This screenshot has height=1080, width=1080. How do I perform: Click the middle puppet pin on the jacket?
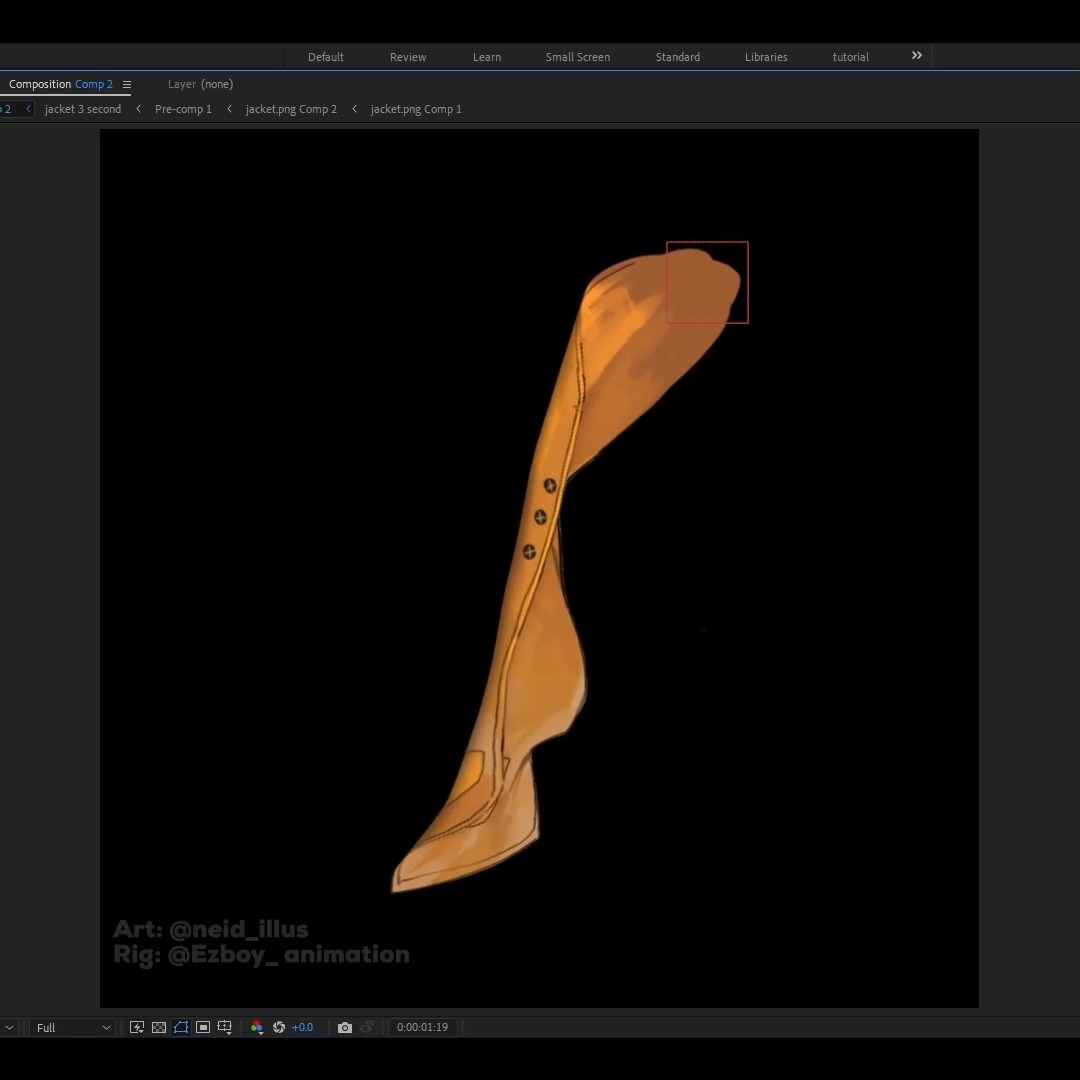pyautogui.click(x=540, y=517)
